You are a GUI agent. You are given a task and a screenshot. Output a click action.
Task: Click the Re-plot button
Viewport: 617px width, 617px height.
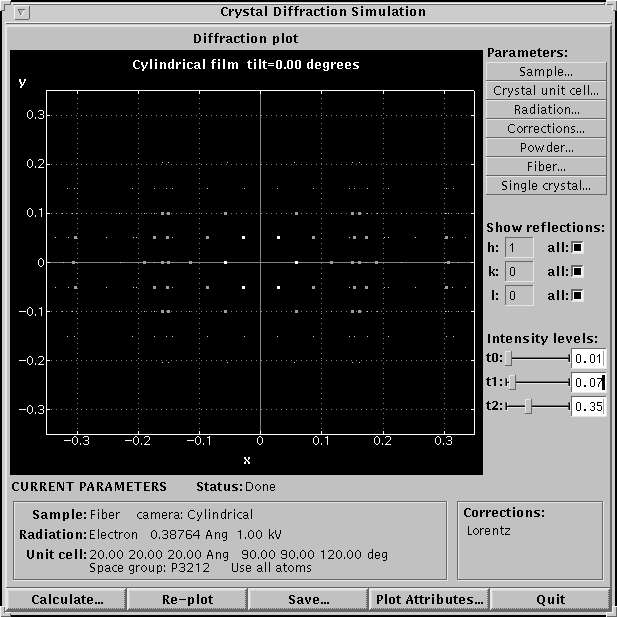click(188, 599)
